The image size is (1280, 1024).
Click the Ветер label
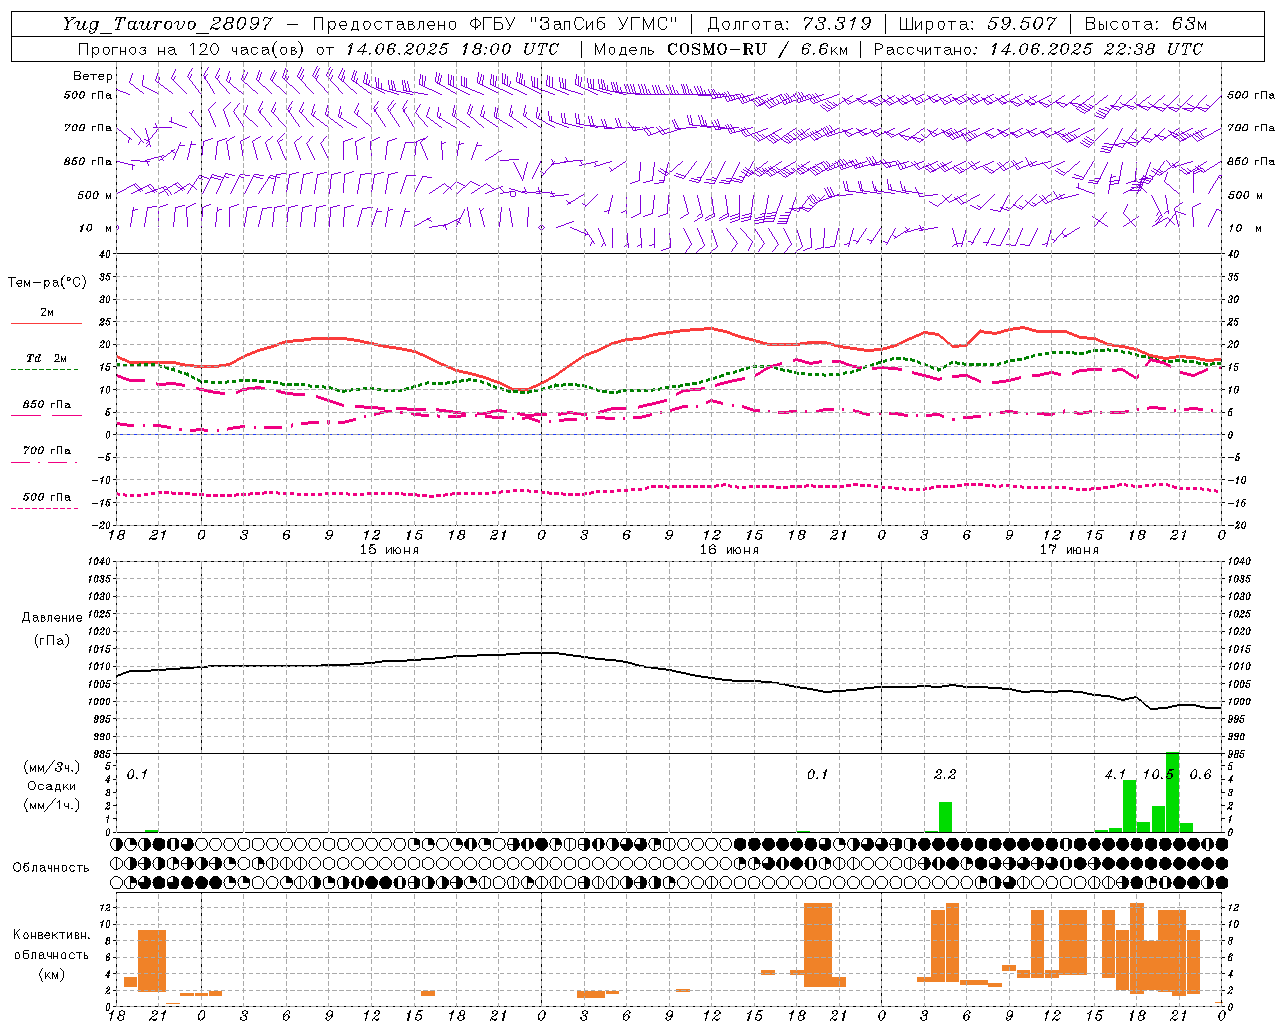tap(93, 76)
